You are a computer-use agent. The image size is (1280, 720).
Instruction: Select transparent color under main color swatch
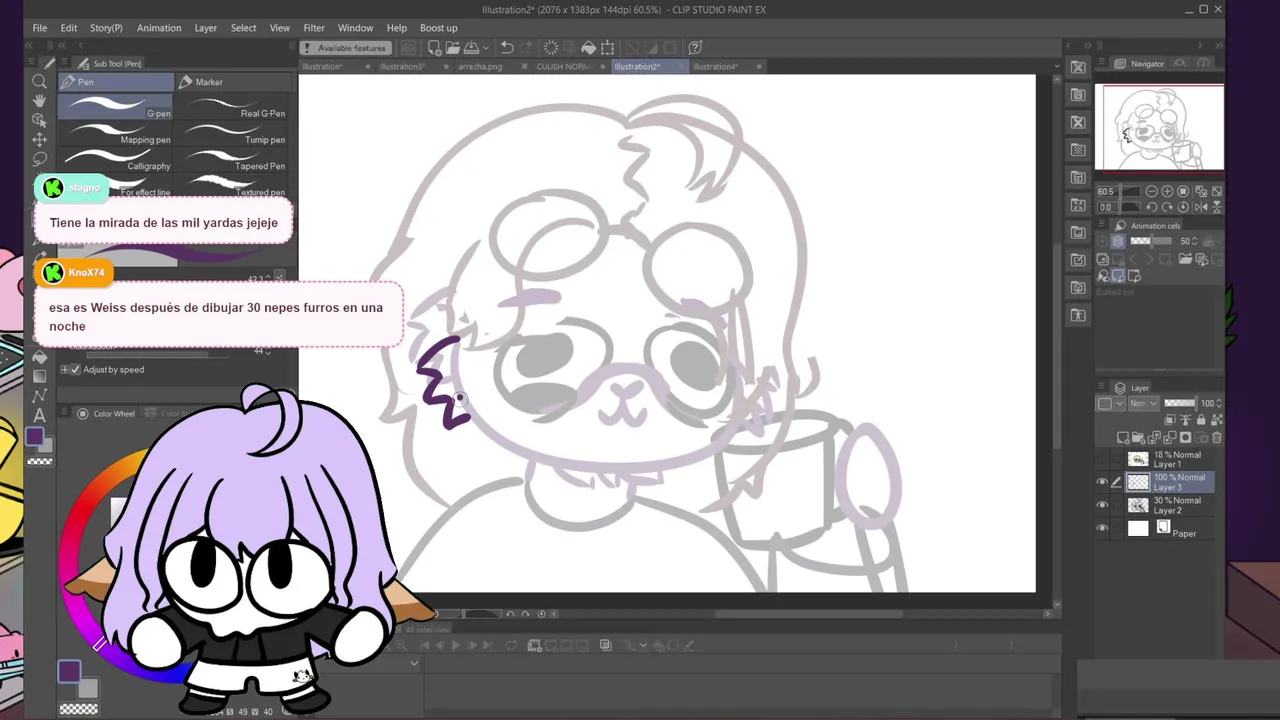tap(39, 462)
